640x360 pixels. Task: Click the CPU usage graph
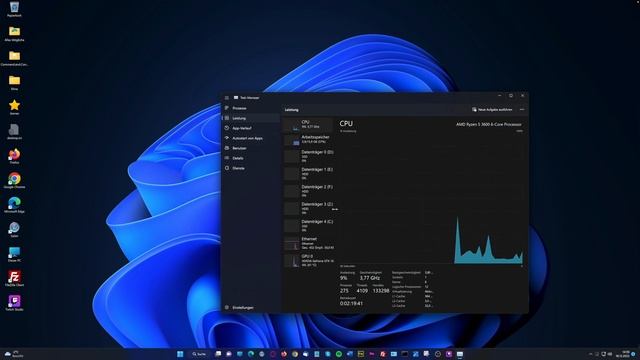(431, 199)
